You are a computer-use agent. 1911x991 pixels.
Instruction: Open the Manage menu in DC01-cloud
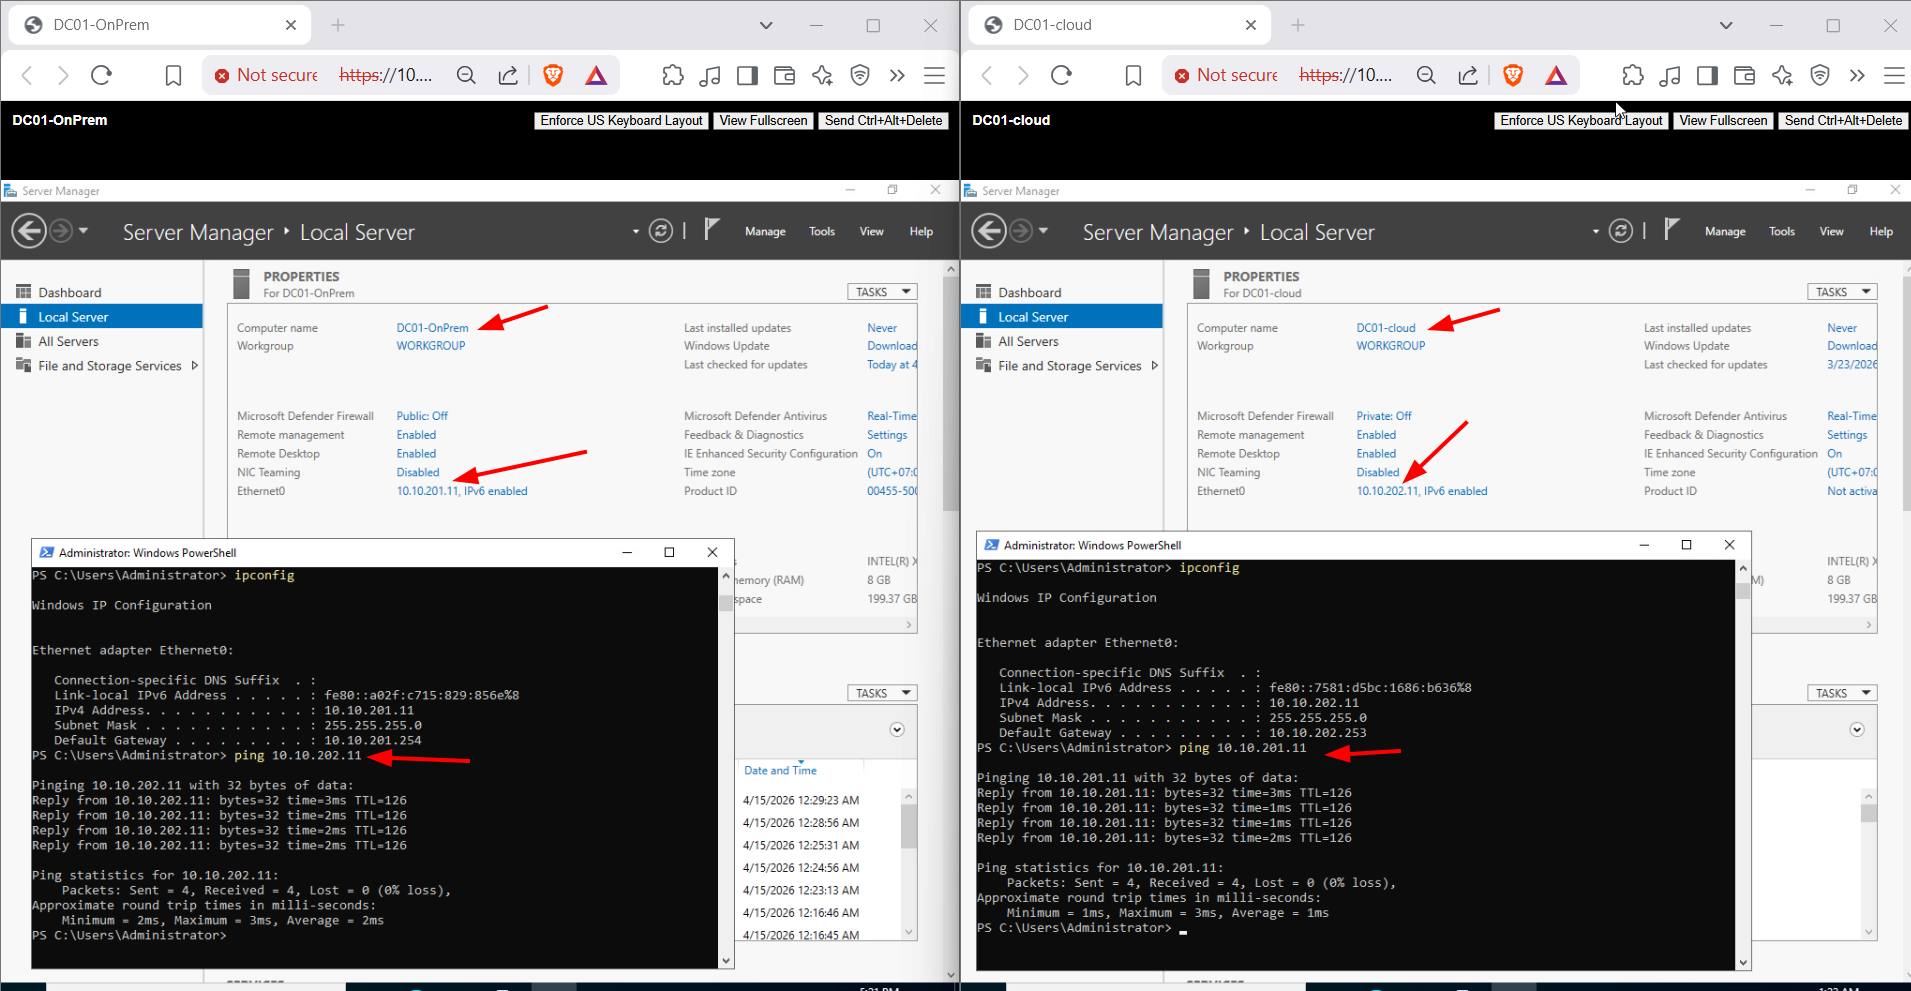(1725, 232)
